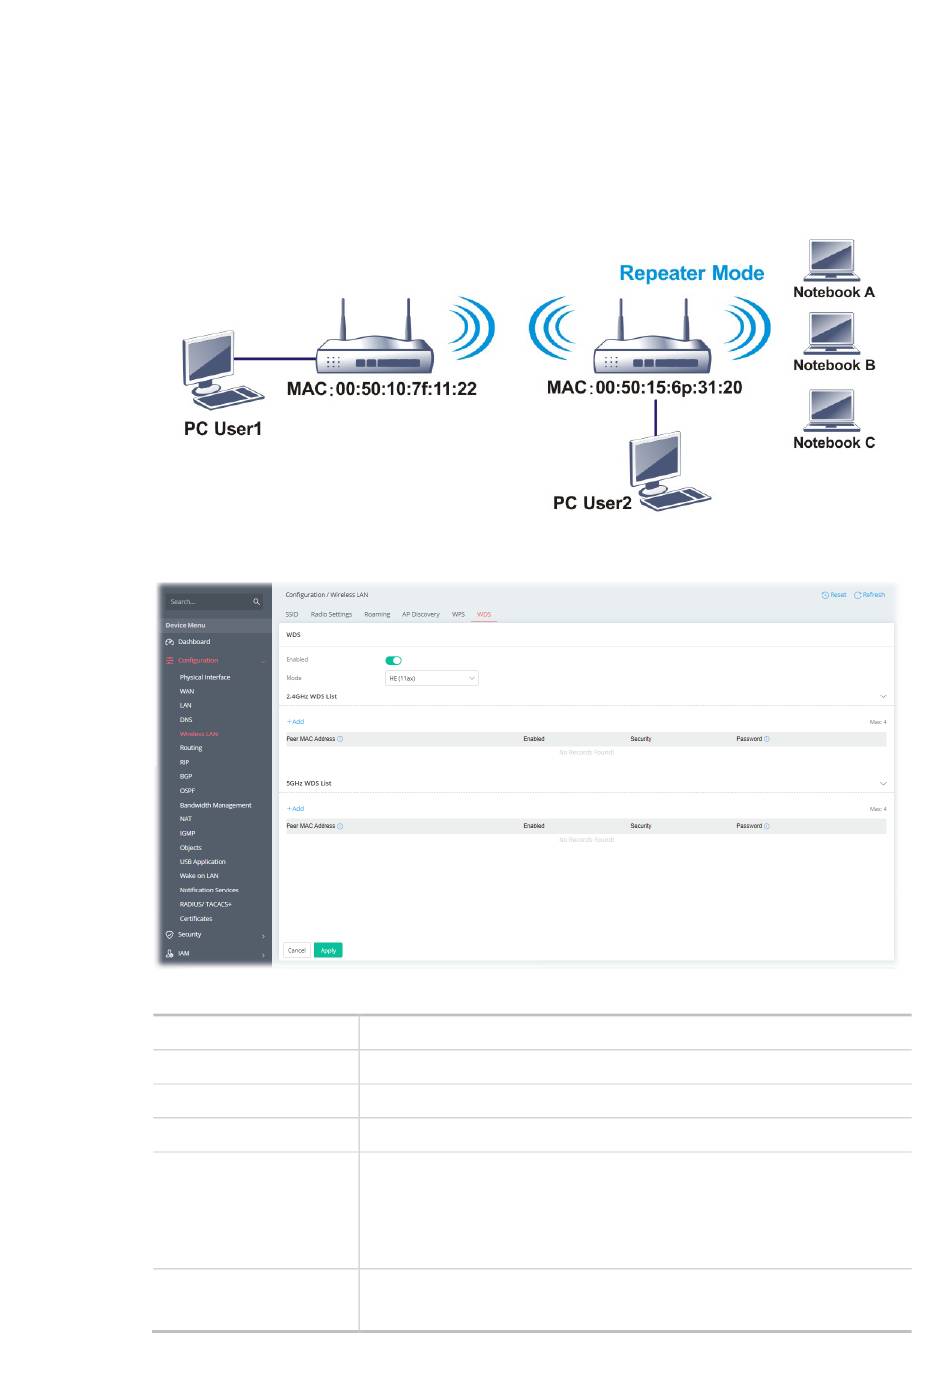Add a peer to 2.4GHz WDS List

click(295, 722)
